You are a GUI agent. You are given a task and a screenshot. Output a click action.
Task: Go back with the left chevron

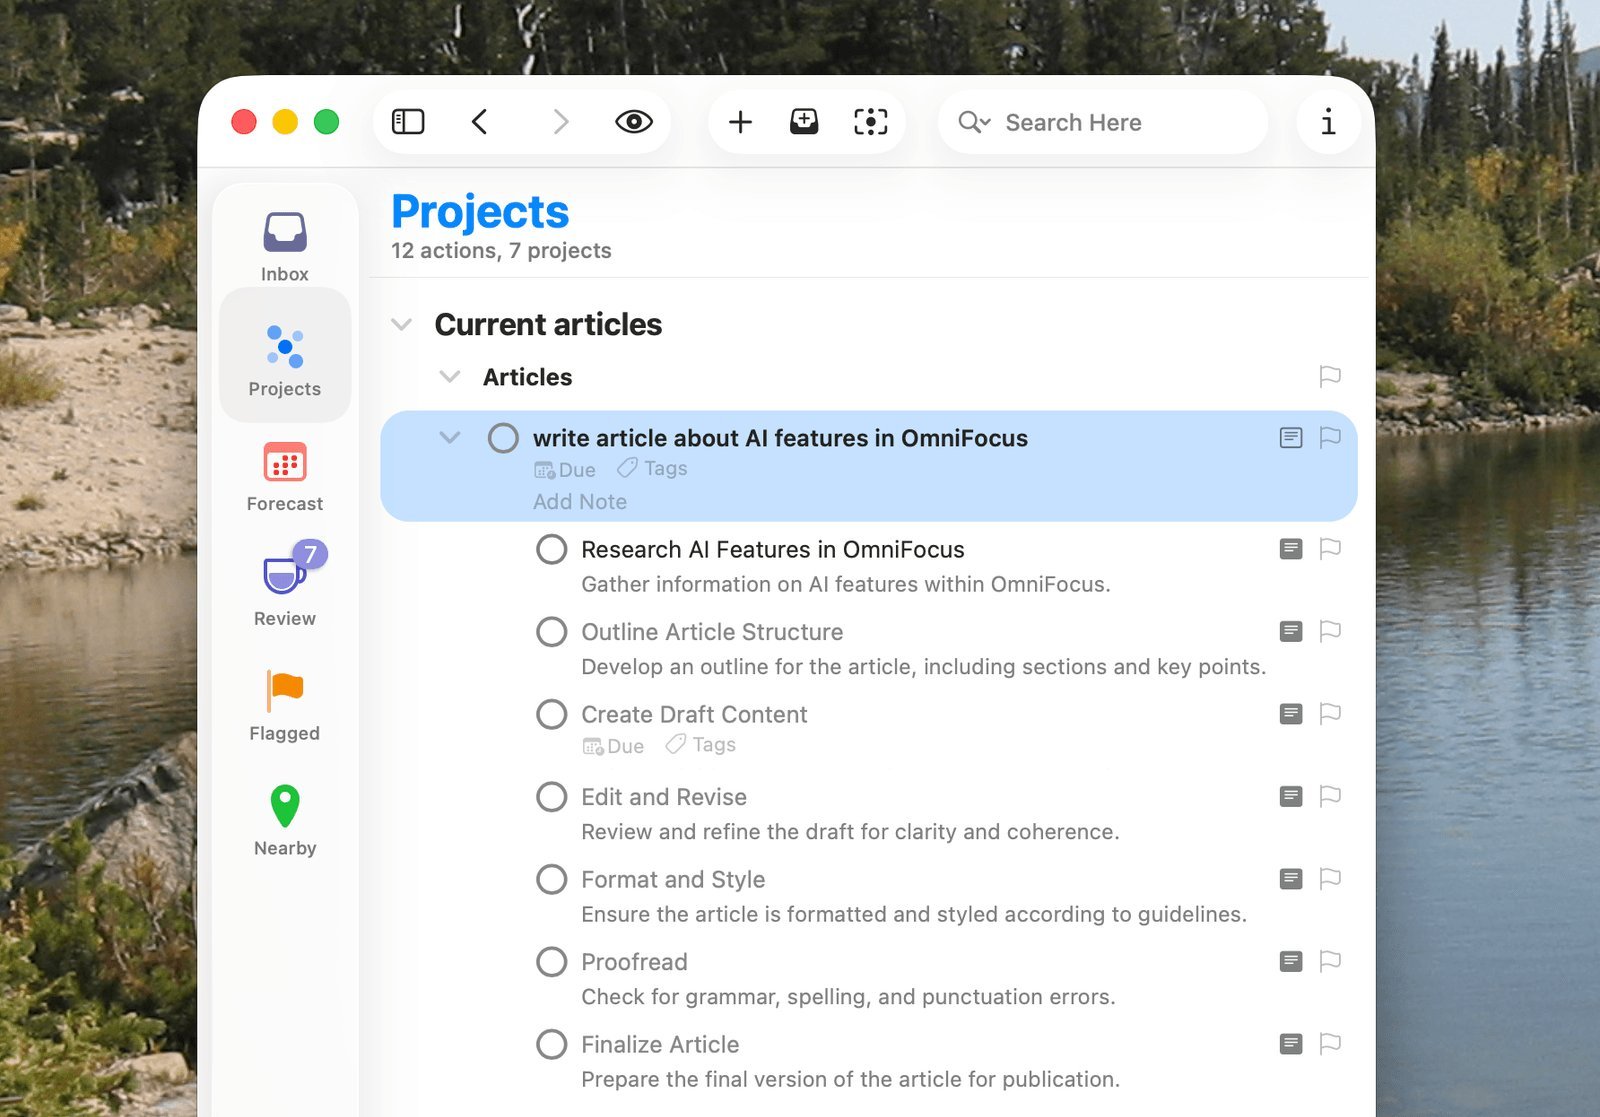pyautogui.click(x=480, y=122)
